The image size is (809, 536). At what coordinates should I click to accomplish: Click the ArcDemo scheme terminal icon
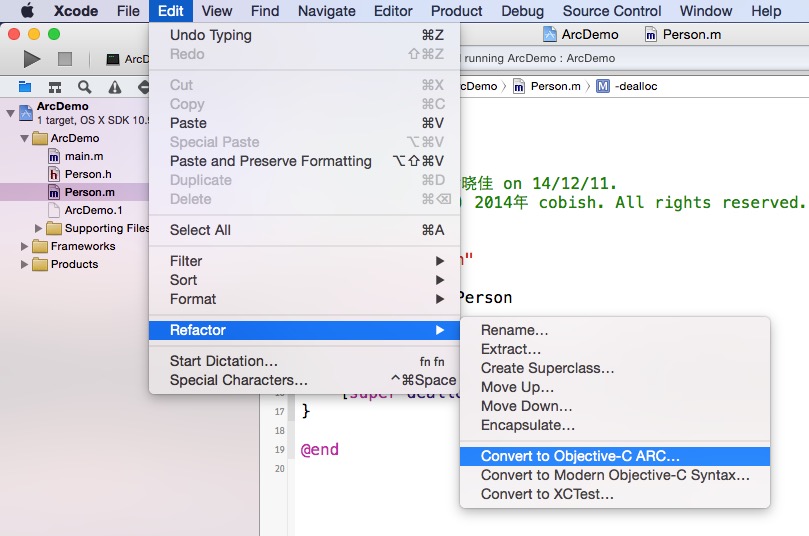[x=112, y=59]
